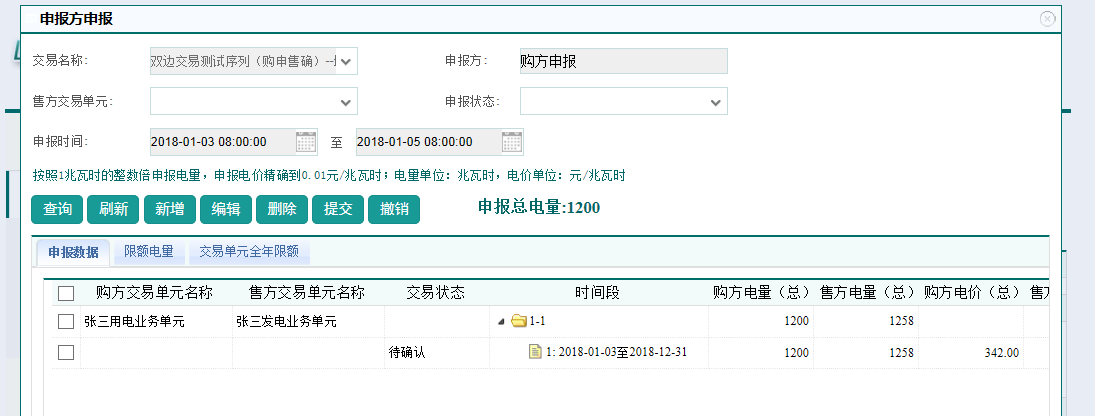Collapse the 1-1 tree node
The width and height of the screenshot is (1095, 416).
[501, 322]
